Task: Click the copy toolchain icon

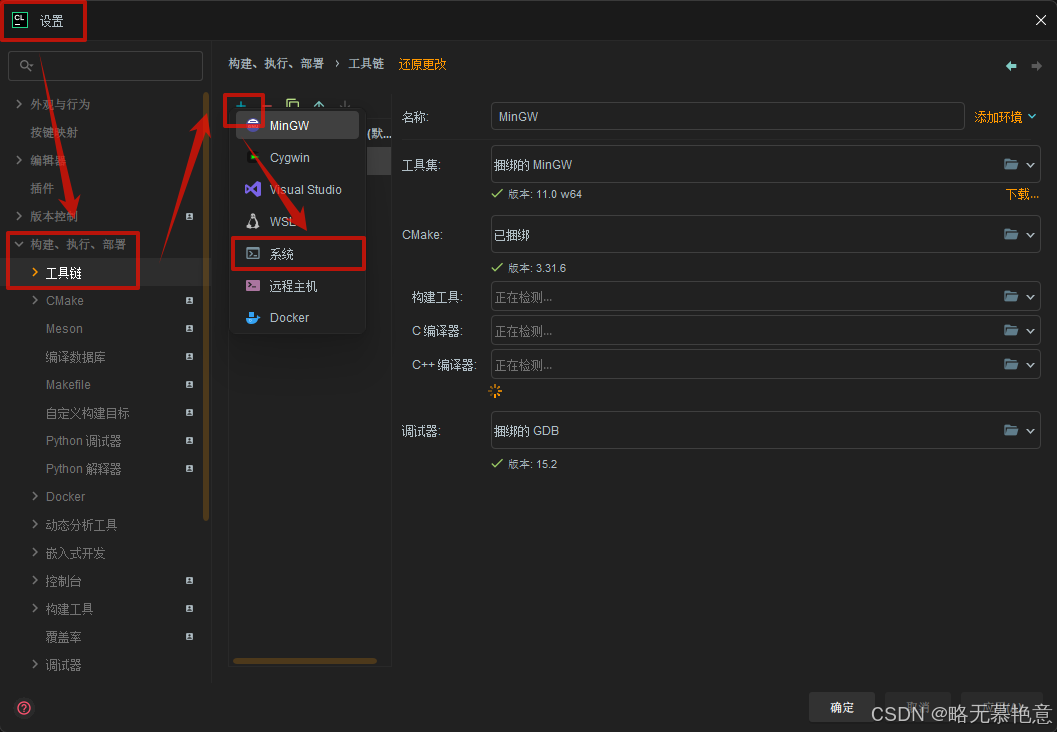Action: pos(293,105)
